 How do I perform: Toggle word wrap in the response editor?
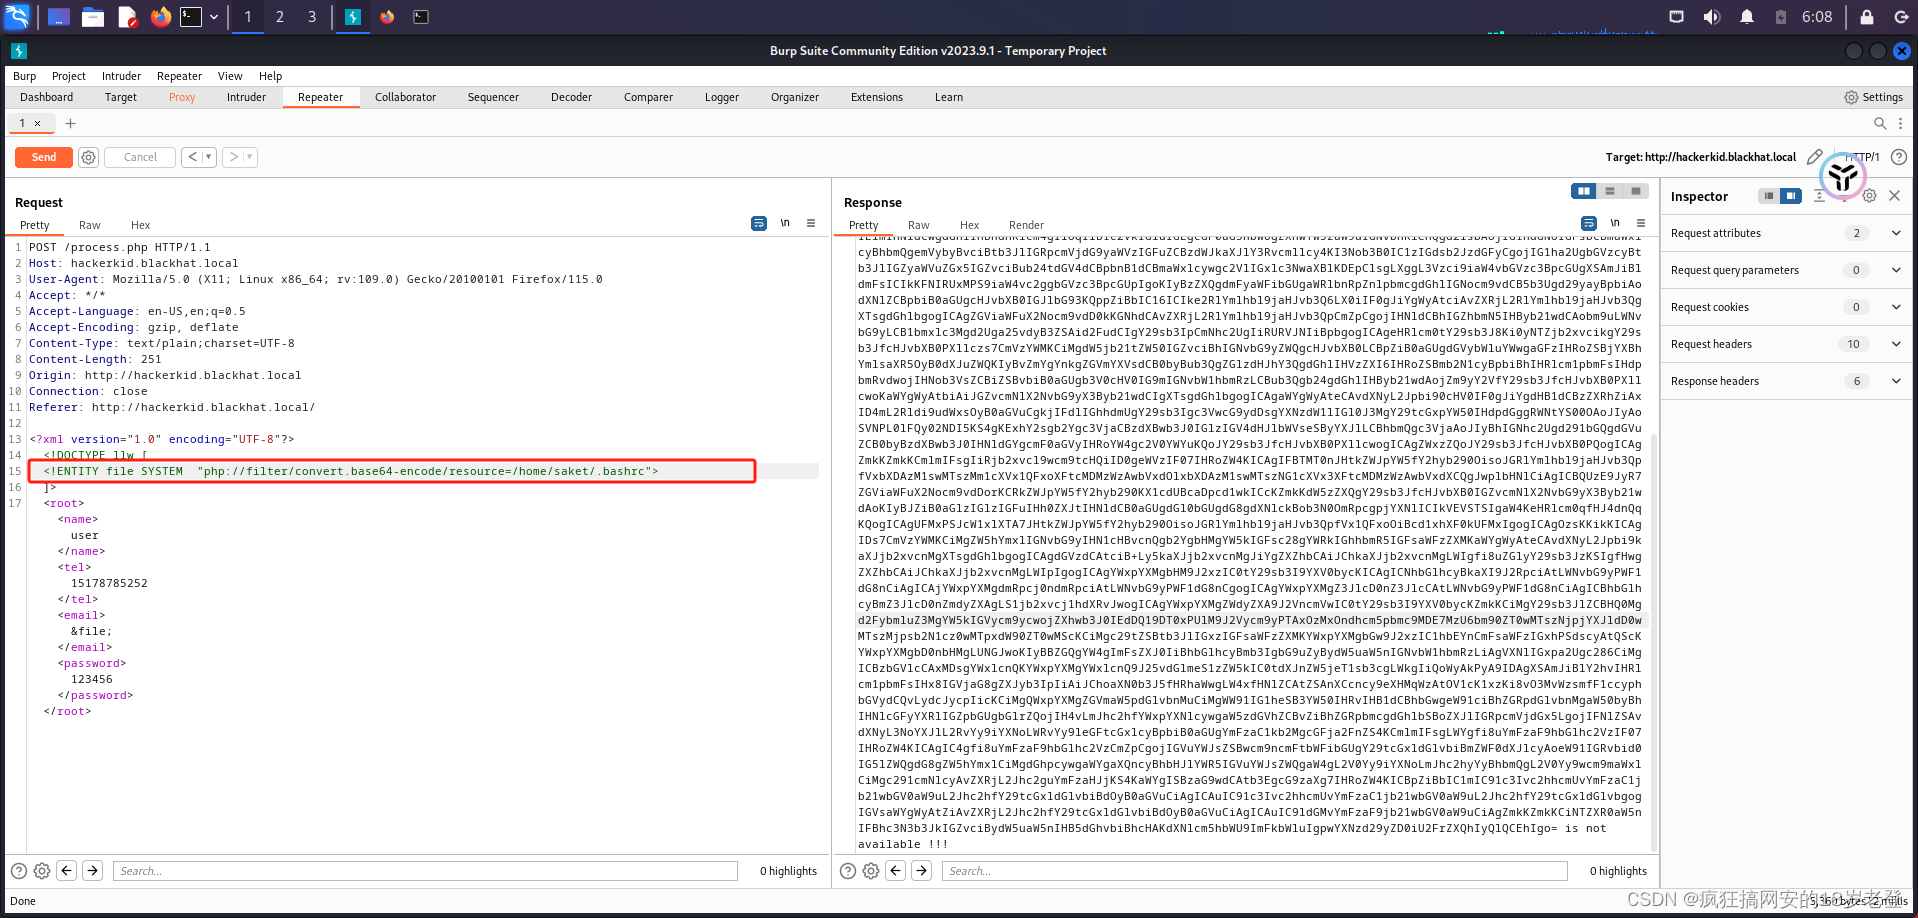tap(1589, 223)
